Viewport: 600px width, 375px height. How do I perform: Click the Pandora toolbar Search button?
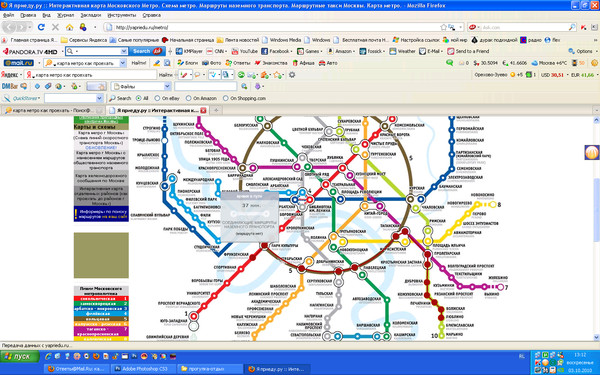(x=147, y=51)
